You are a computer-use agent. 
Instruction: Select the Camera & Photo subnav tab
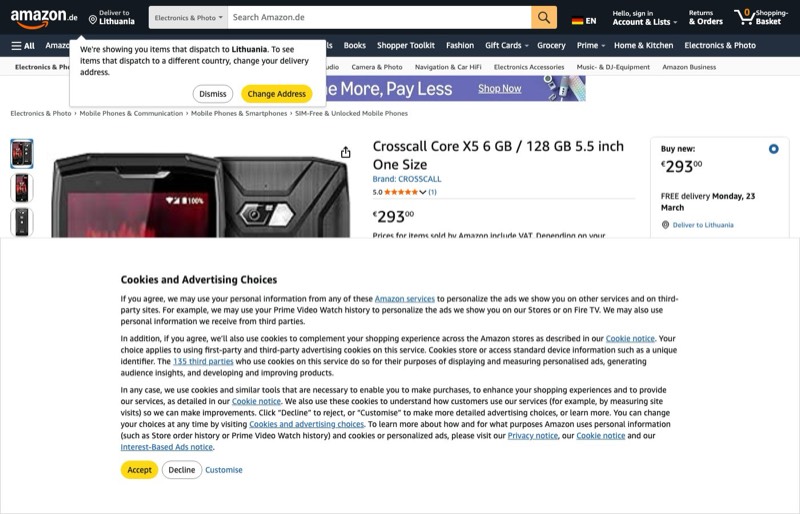[x=377, y=67]
